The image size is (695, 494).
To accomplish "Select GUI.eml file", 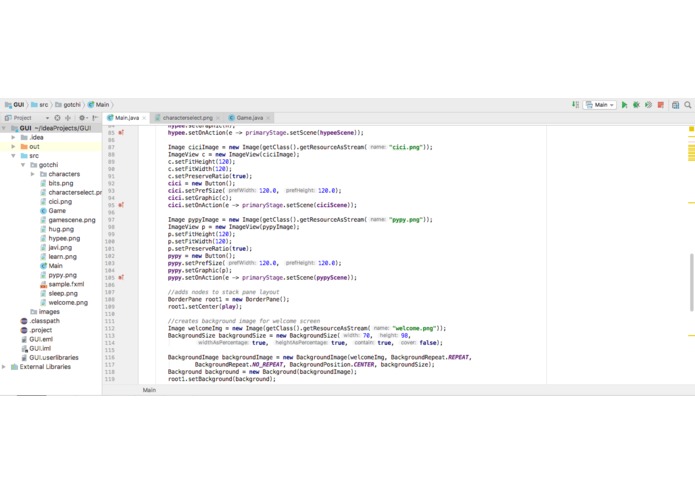I will pyautogui.click(x=37, y=339).
